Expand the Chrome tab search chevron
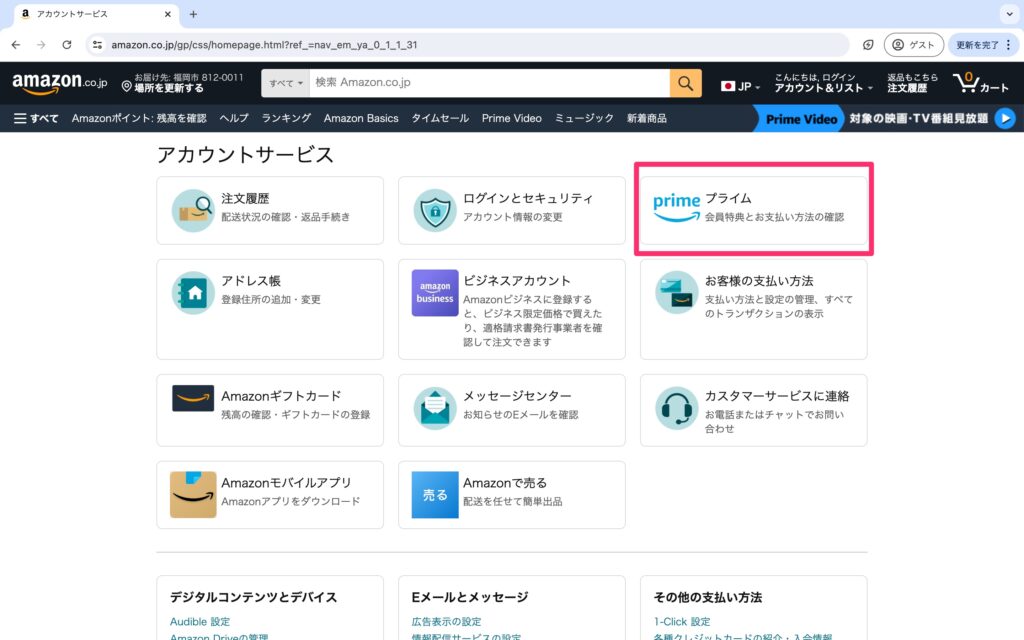Image resolution: width=1024 pixels, height=640 pixels. tap(1010, 14)
